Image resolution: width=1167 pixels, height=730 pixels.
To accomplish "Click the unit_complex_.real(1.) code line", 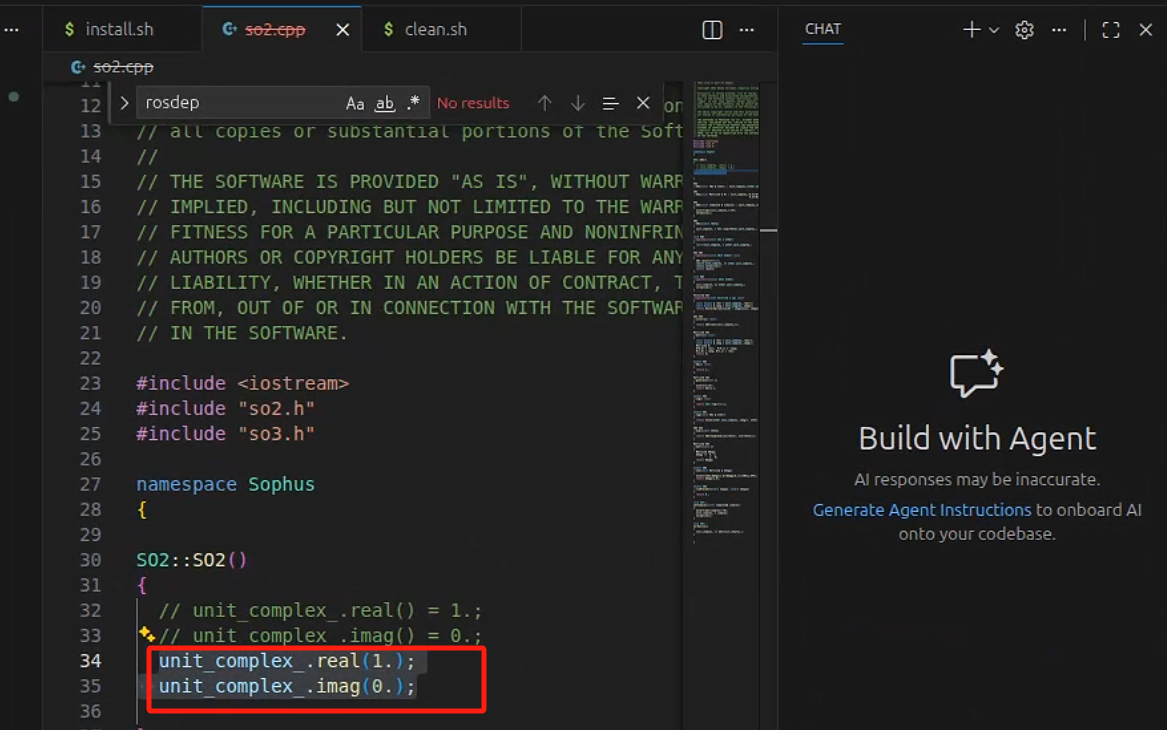I will coord(287,661).
